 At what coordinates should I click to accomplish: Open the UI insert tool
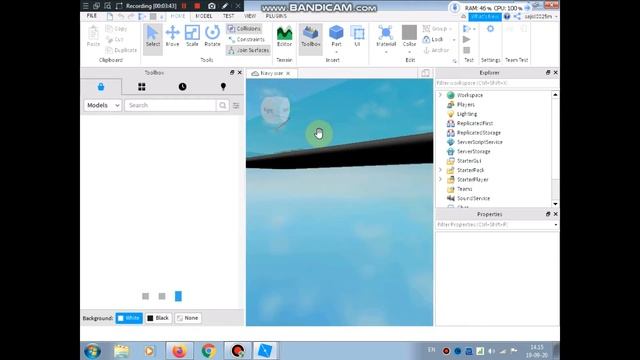[358, 36]
